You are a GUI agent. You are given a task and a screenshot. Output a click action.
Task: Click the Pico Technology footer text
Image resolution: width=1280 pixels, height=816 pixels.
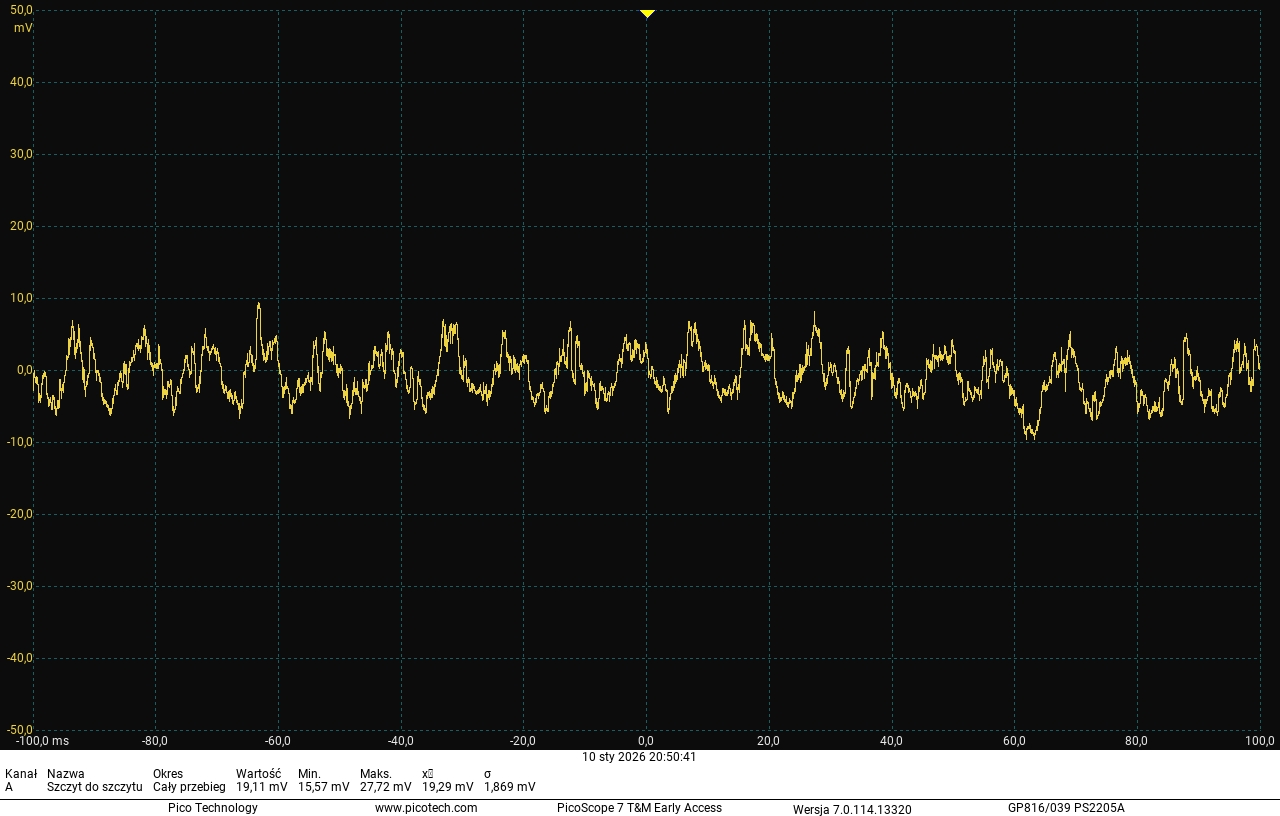(212, 808)
